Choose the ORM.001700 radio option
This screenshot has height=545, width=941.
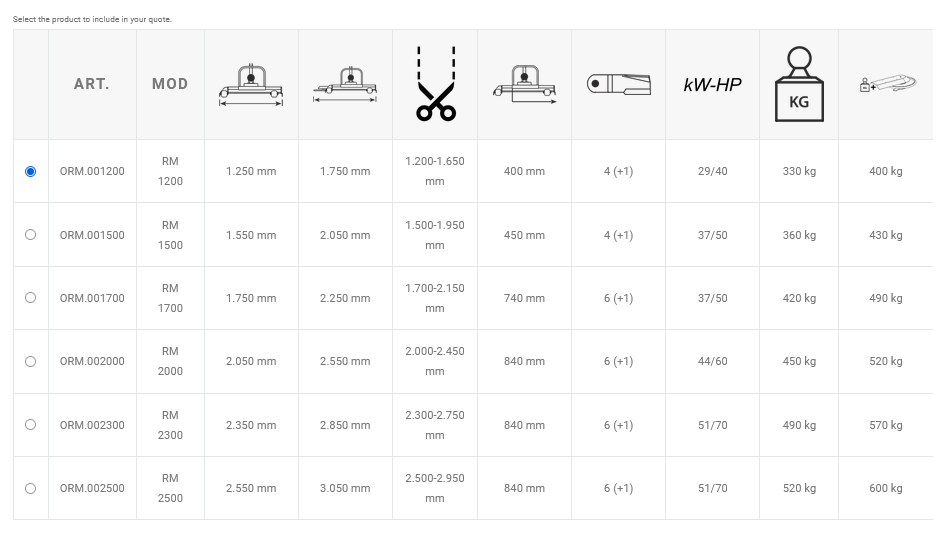[30, 298]
